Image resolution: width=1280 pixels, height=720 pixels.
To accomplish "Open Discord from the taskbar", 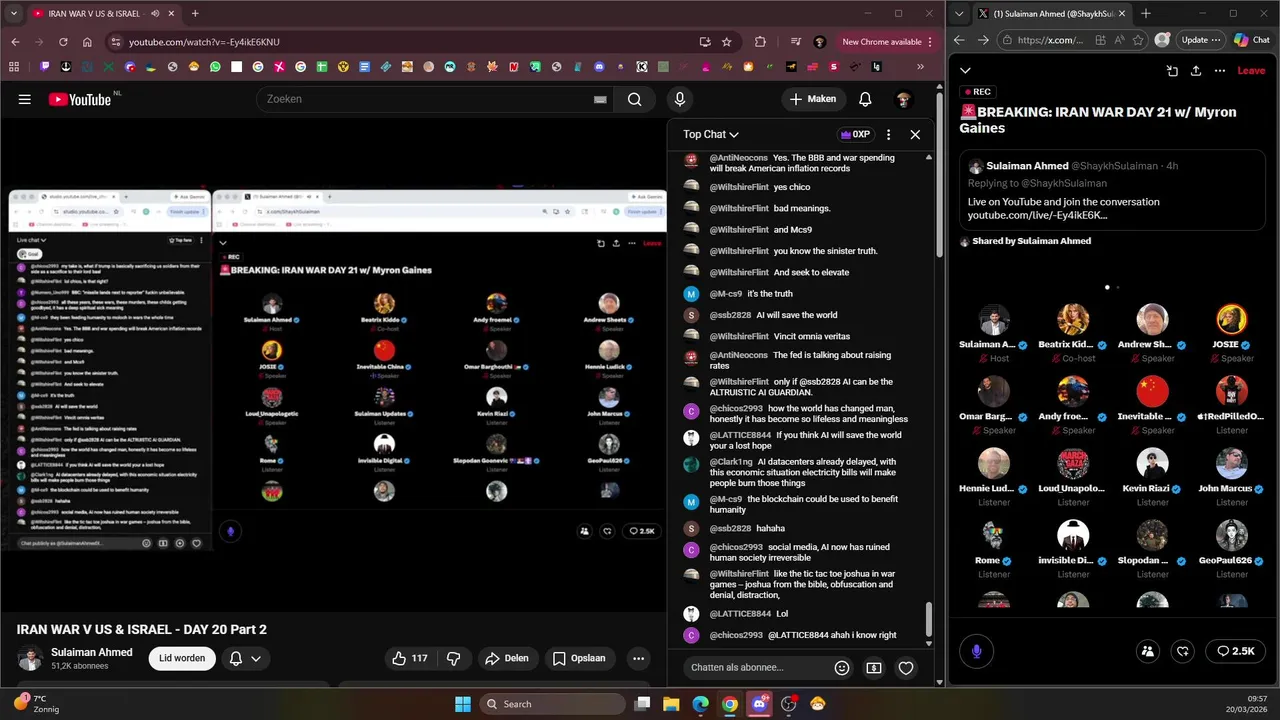I will point(759,704).
